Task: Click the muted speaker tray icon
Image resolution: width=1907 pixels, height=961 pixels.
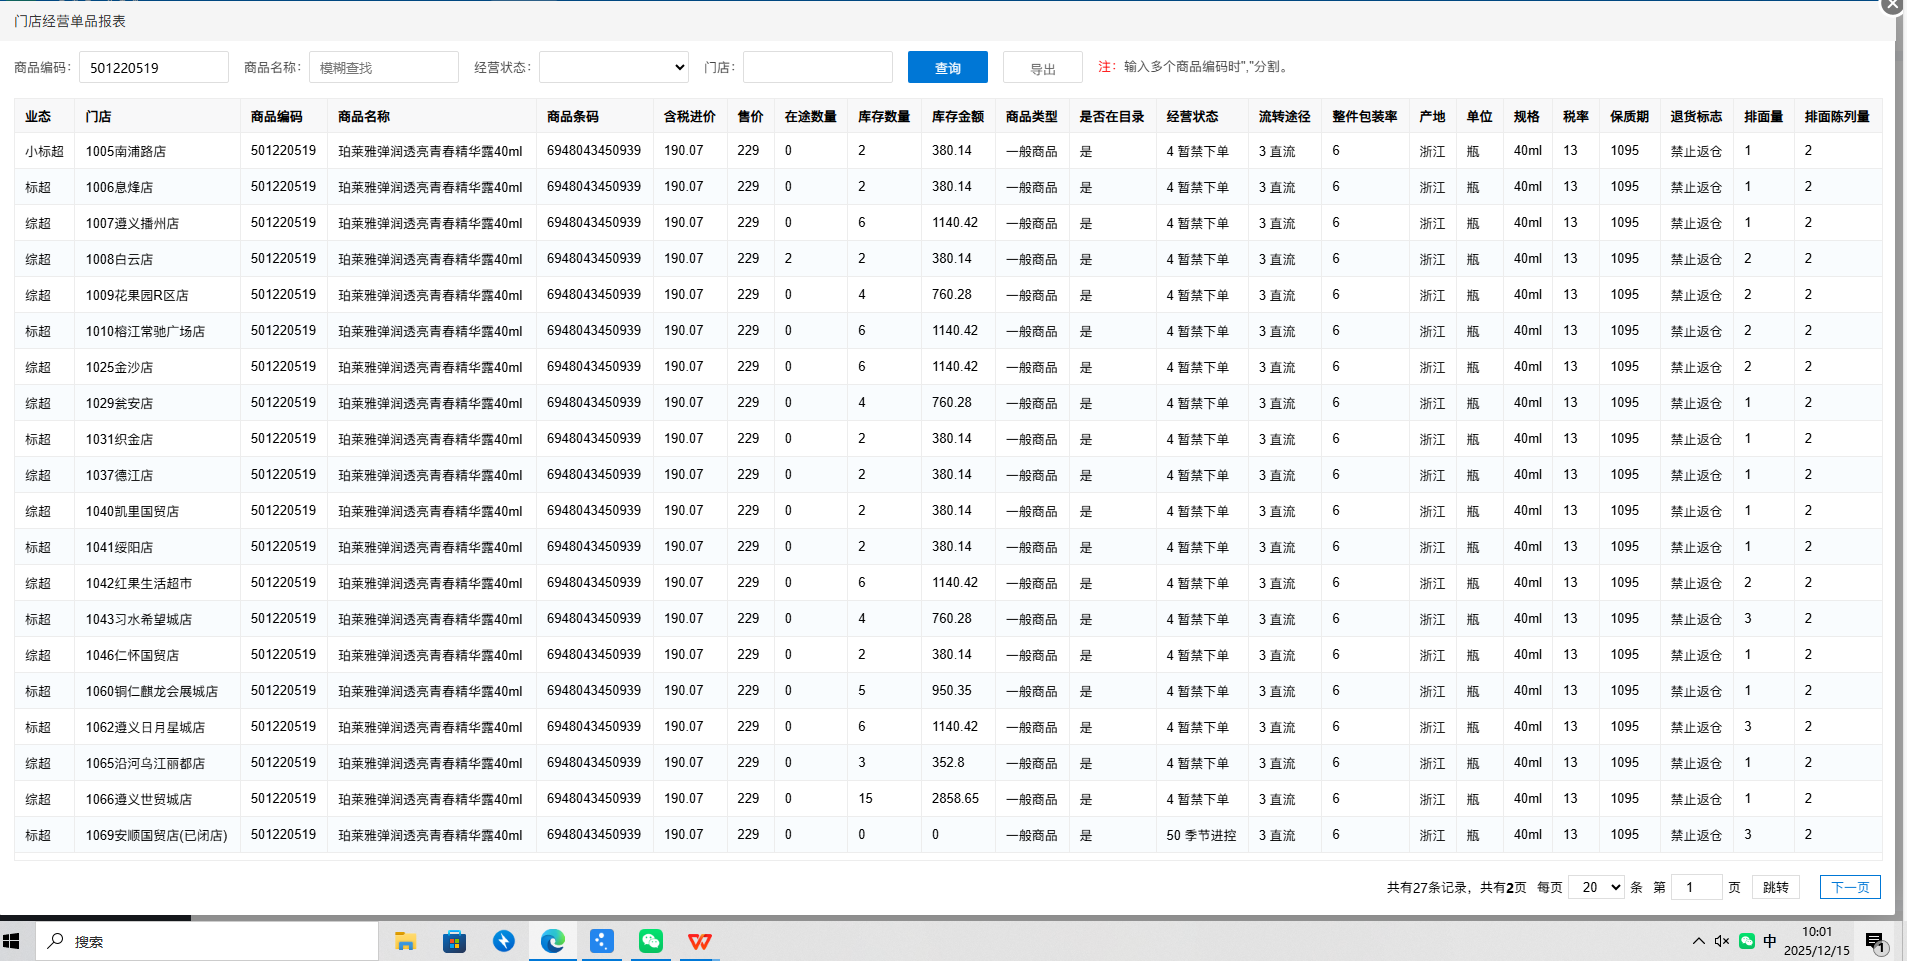Action: pyautogui.click(x=1721, y=941)
